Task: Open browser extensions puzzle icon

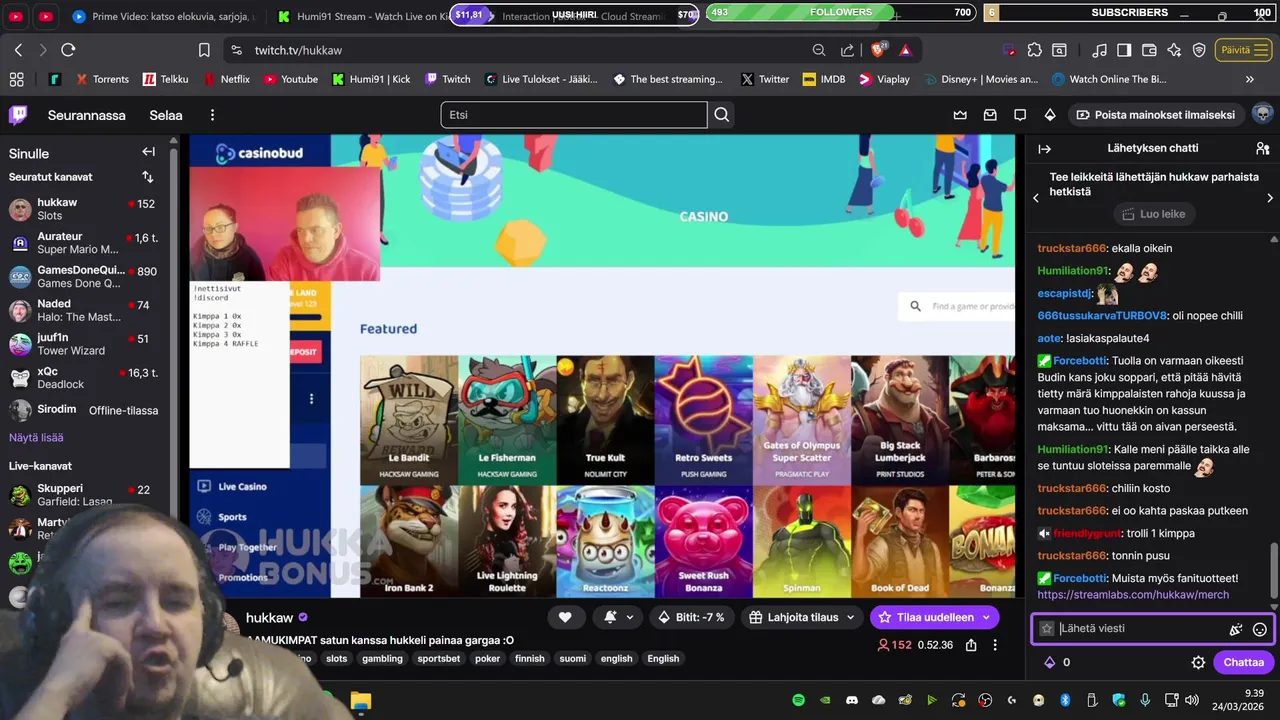Action: coord(1034,50)
